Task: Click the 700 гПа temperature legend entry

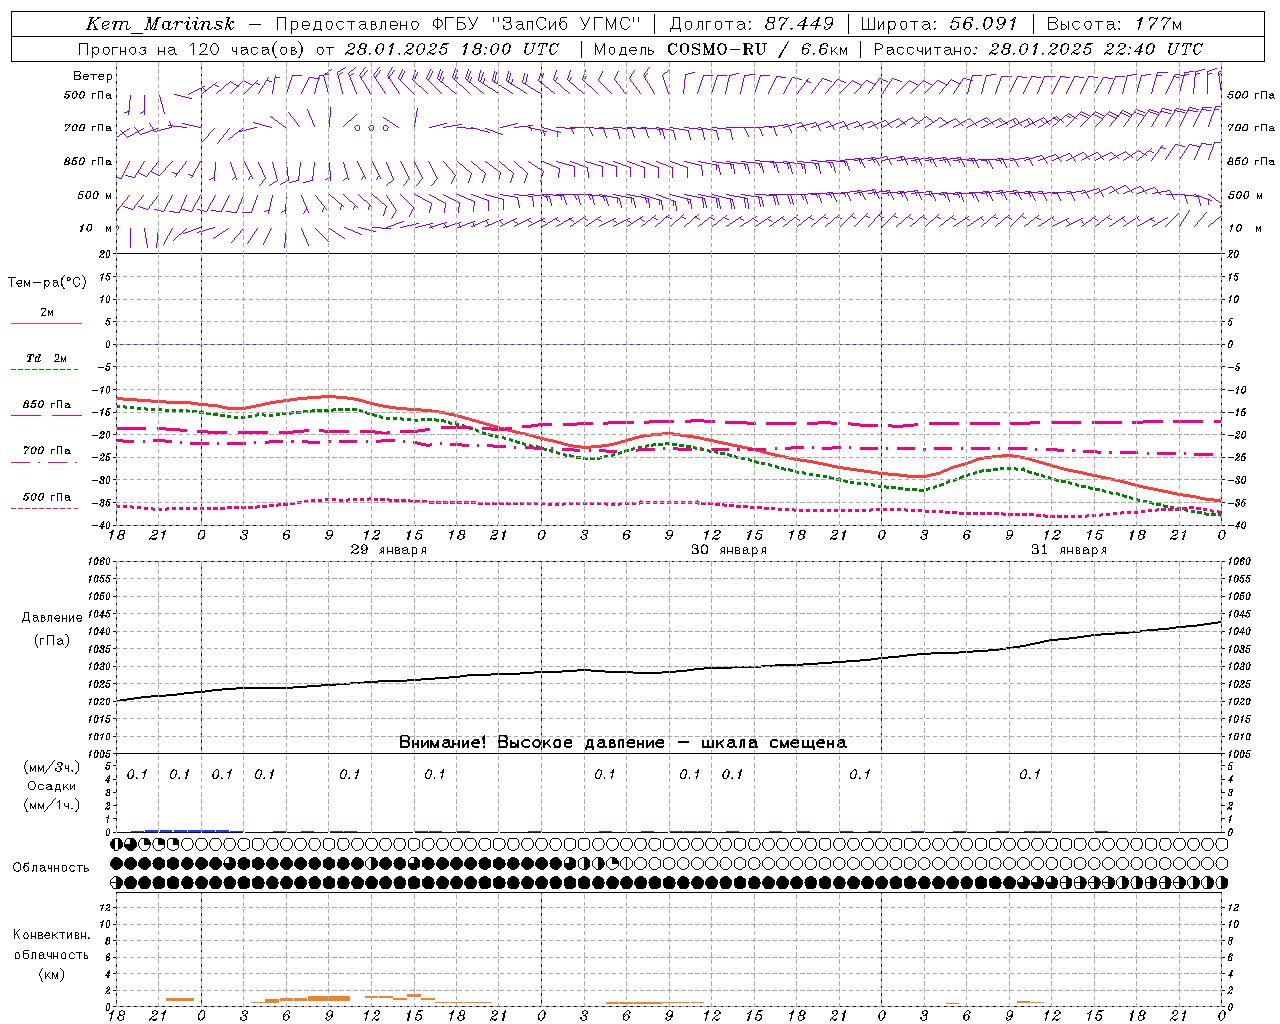Action: (47, 451)
